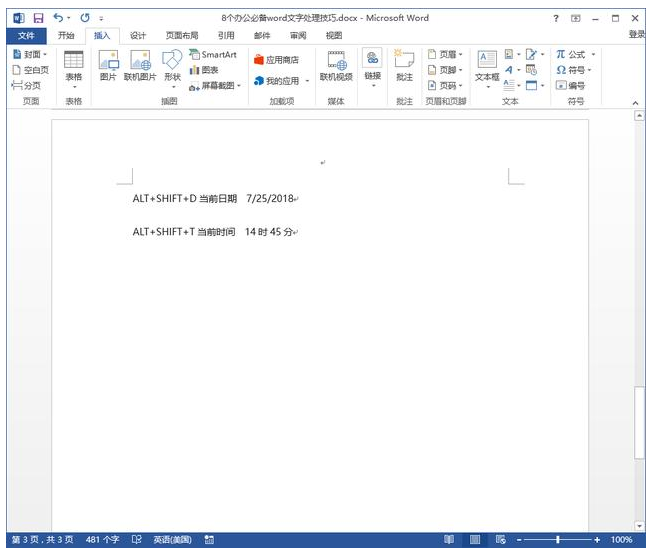Open ribbon display options
Image resolution: width=654 pixels, height=551 pixels.
[576, 18]
